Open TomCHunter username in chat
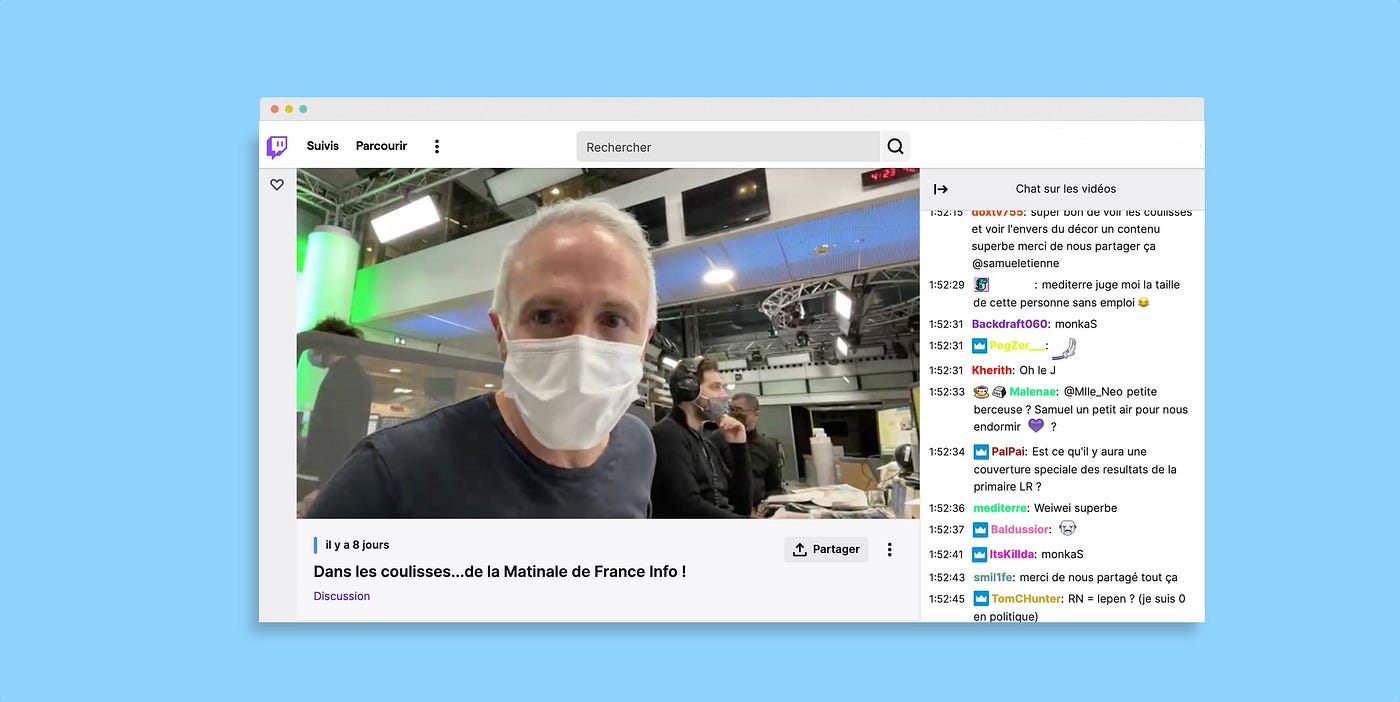The width and height of the screenshot is (1400, 702). click(1026, 599)
